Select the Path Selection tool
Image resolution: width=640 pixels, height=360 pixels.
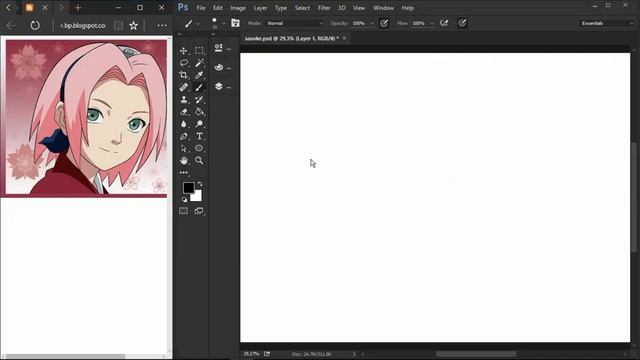click(x=184, y=149)
